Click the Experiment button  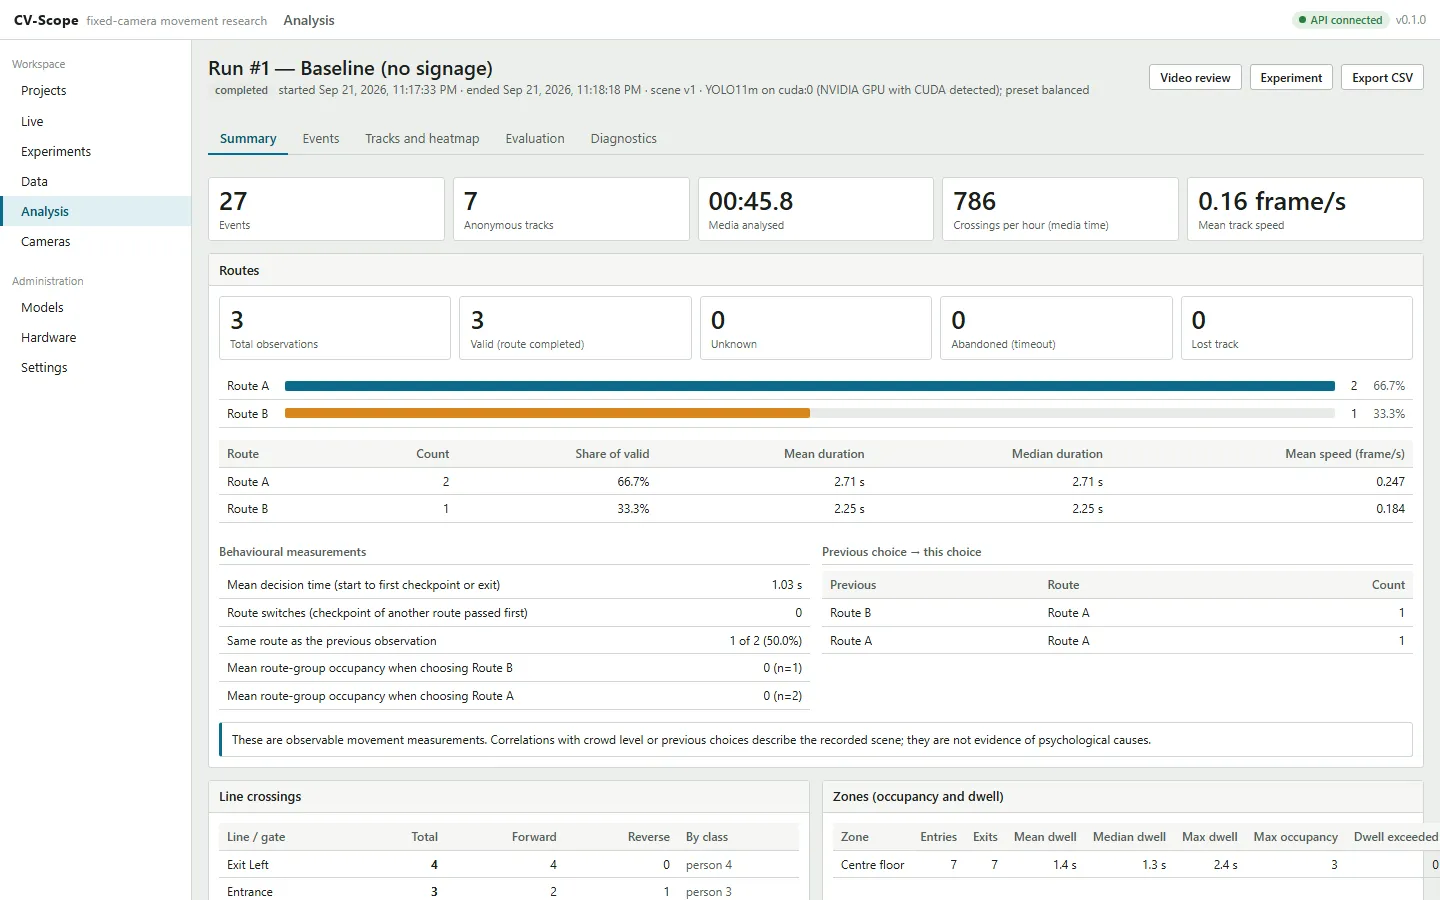pyautogui.click(x=1291, y=78)
